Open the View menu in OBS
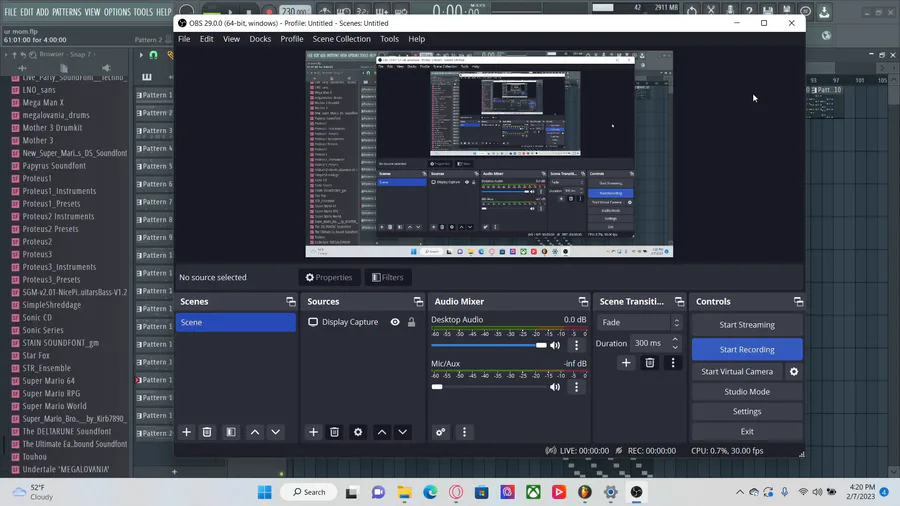The height and width of the screenshot is (506, 900). pyautogui.click(x=231, y=39)
